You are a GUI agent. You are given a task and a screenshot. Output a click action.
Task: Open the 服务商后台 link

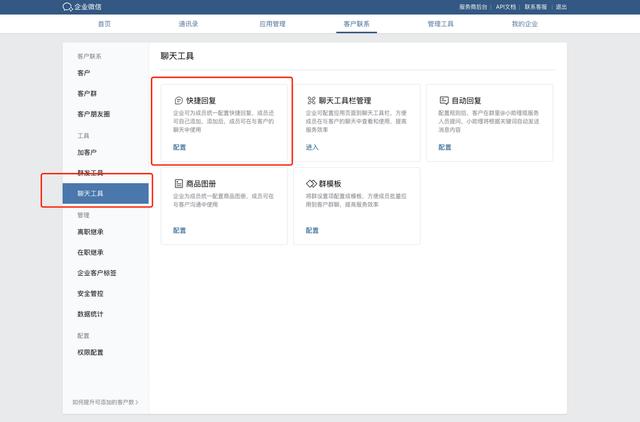coord(473,7)
